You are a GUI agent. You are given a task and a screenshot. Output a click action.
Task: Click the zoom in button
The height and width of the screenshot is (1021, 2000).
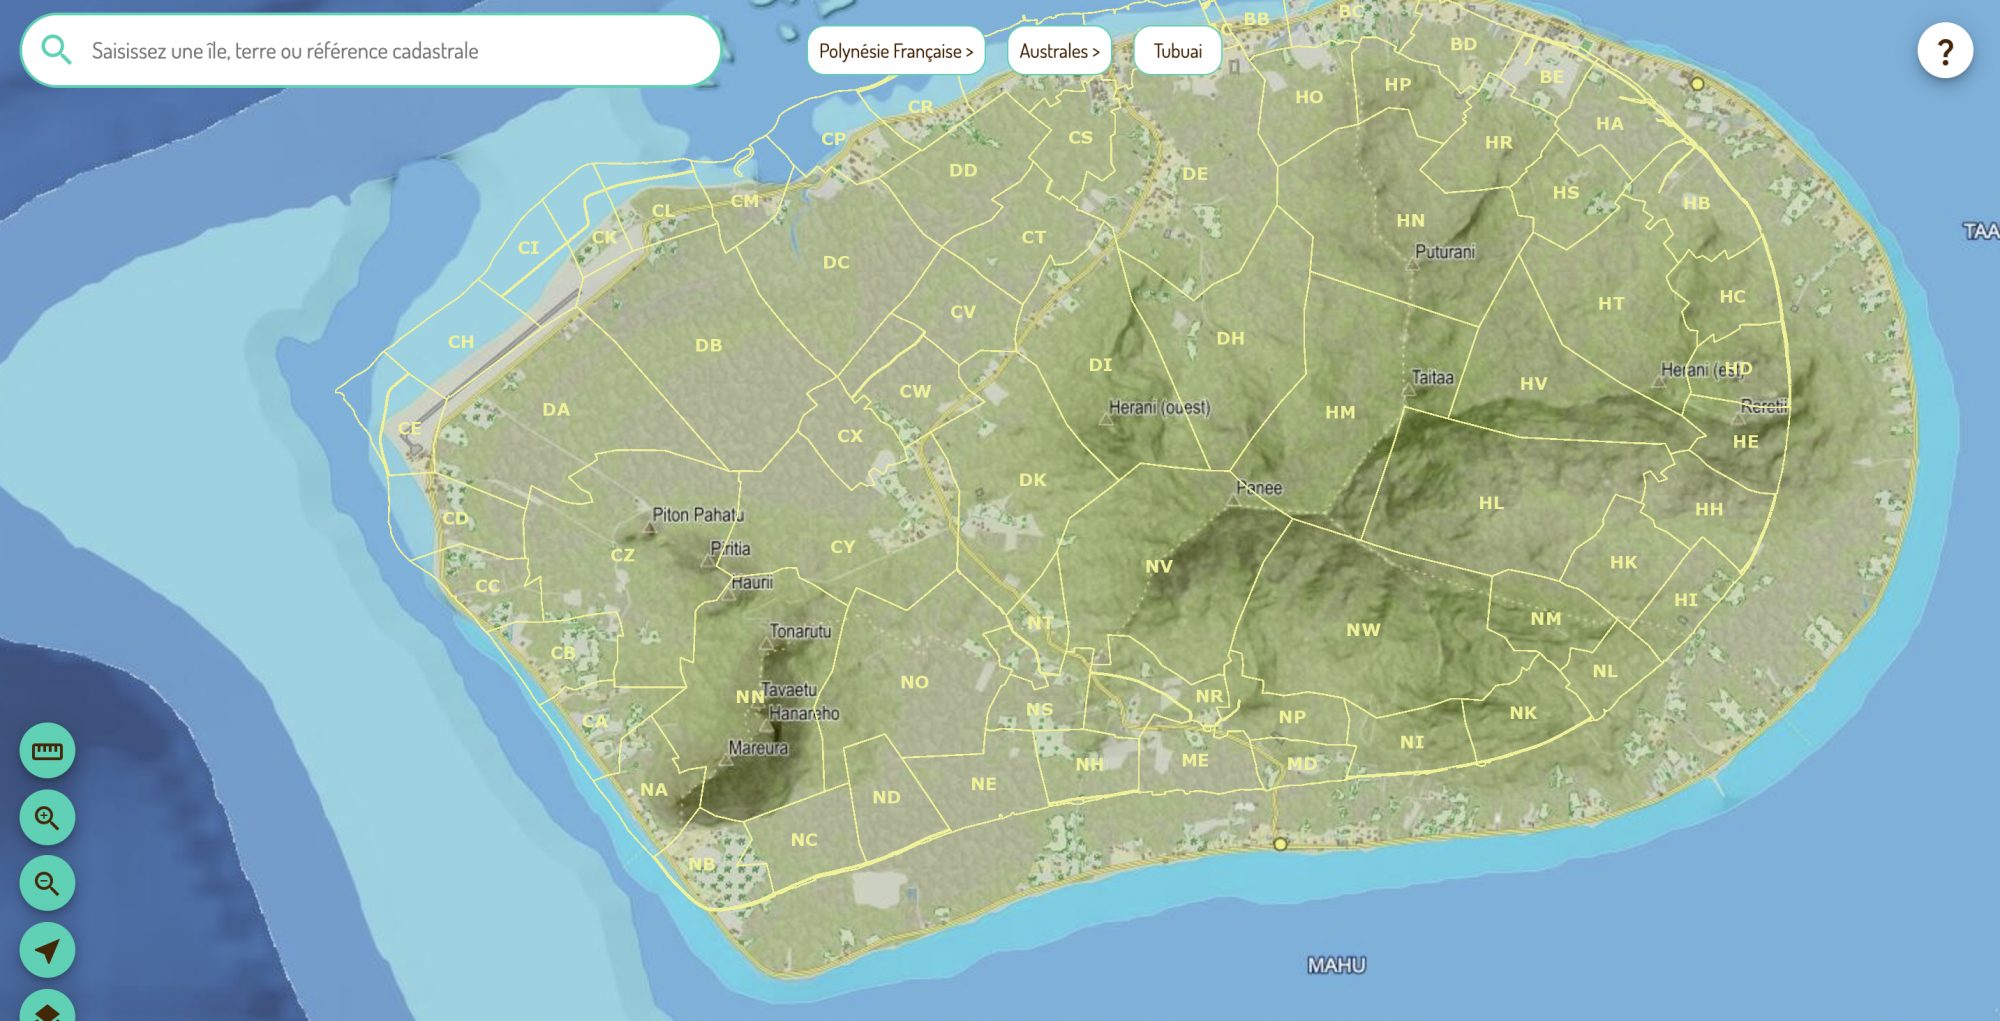[47, 818]
